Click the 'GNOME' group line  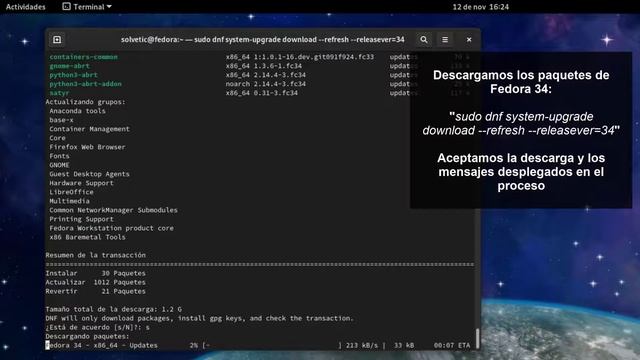coord(59,165)
